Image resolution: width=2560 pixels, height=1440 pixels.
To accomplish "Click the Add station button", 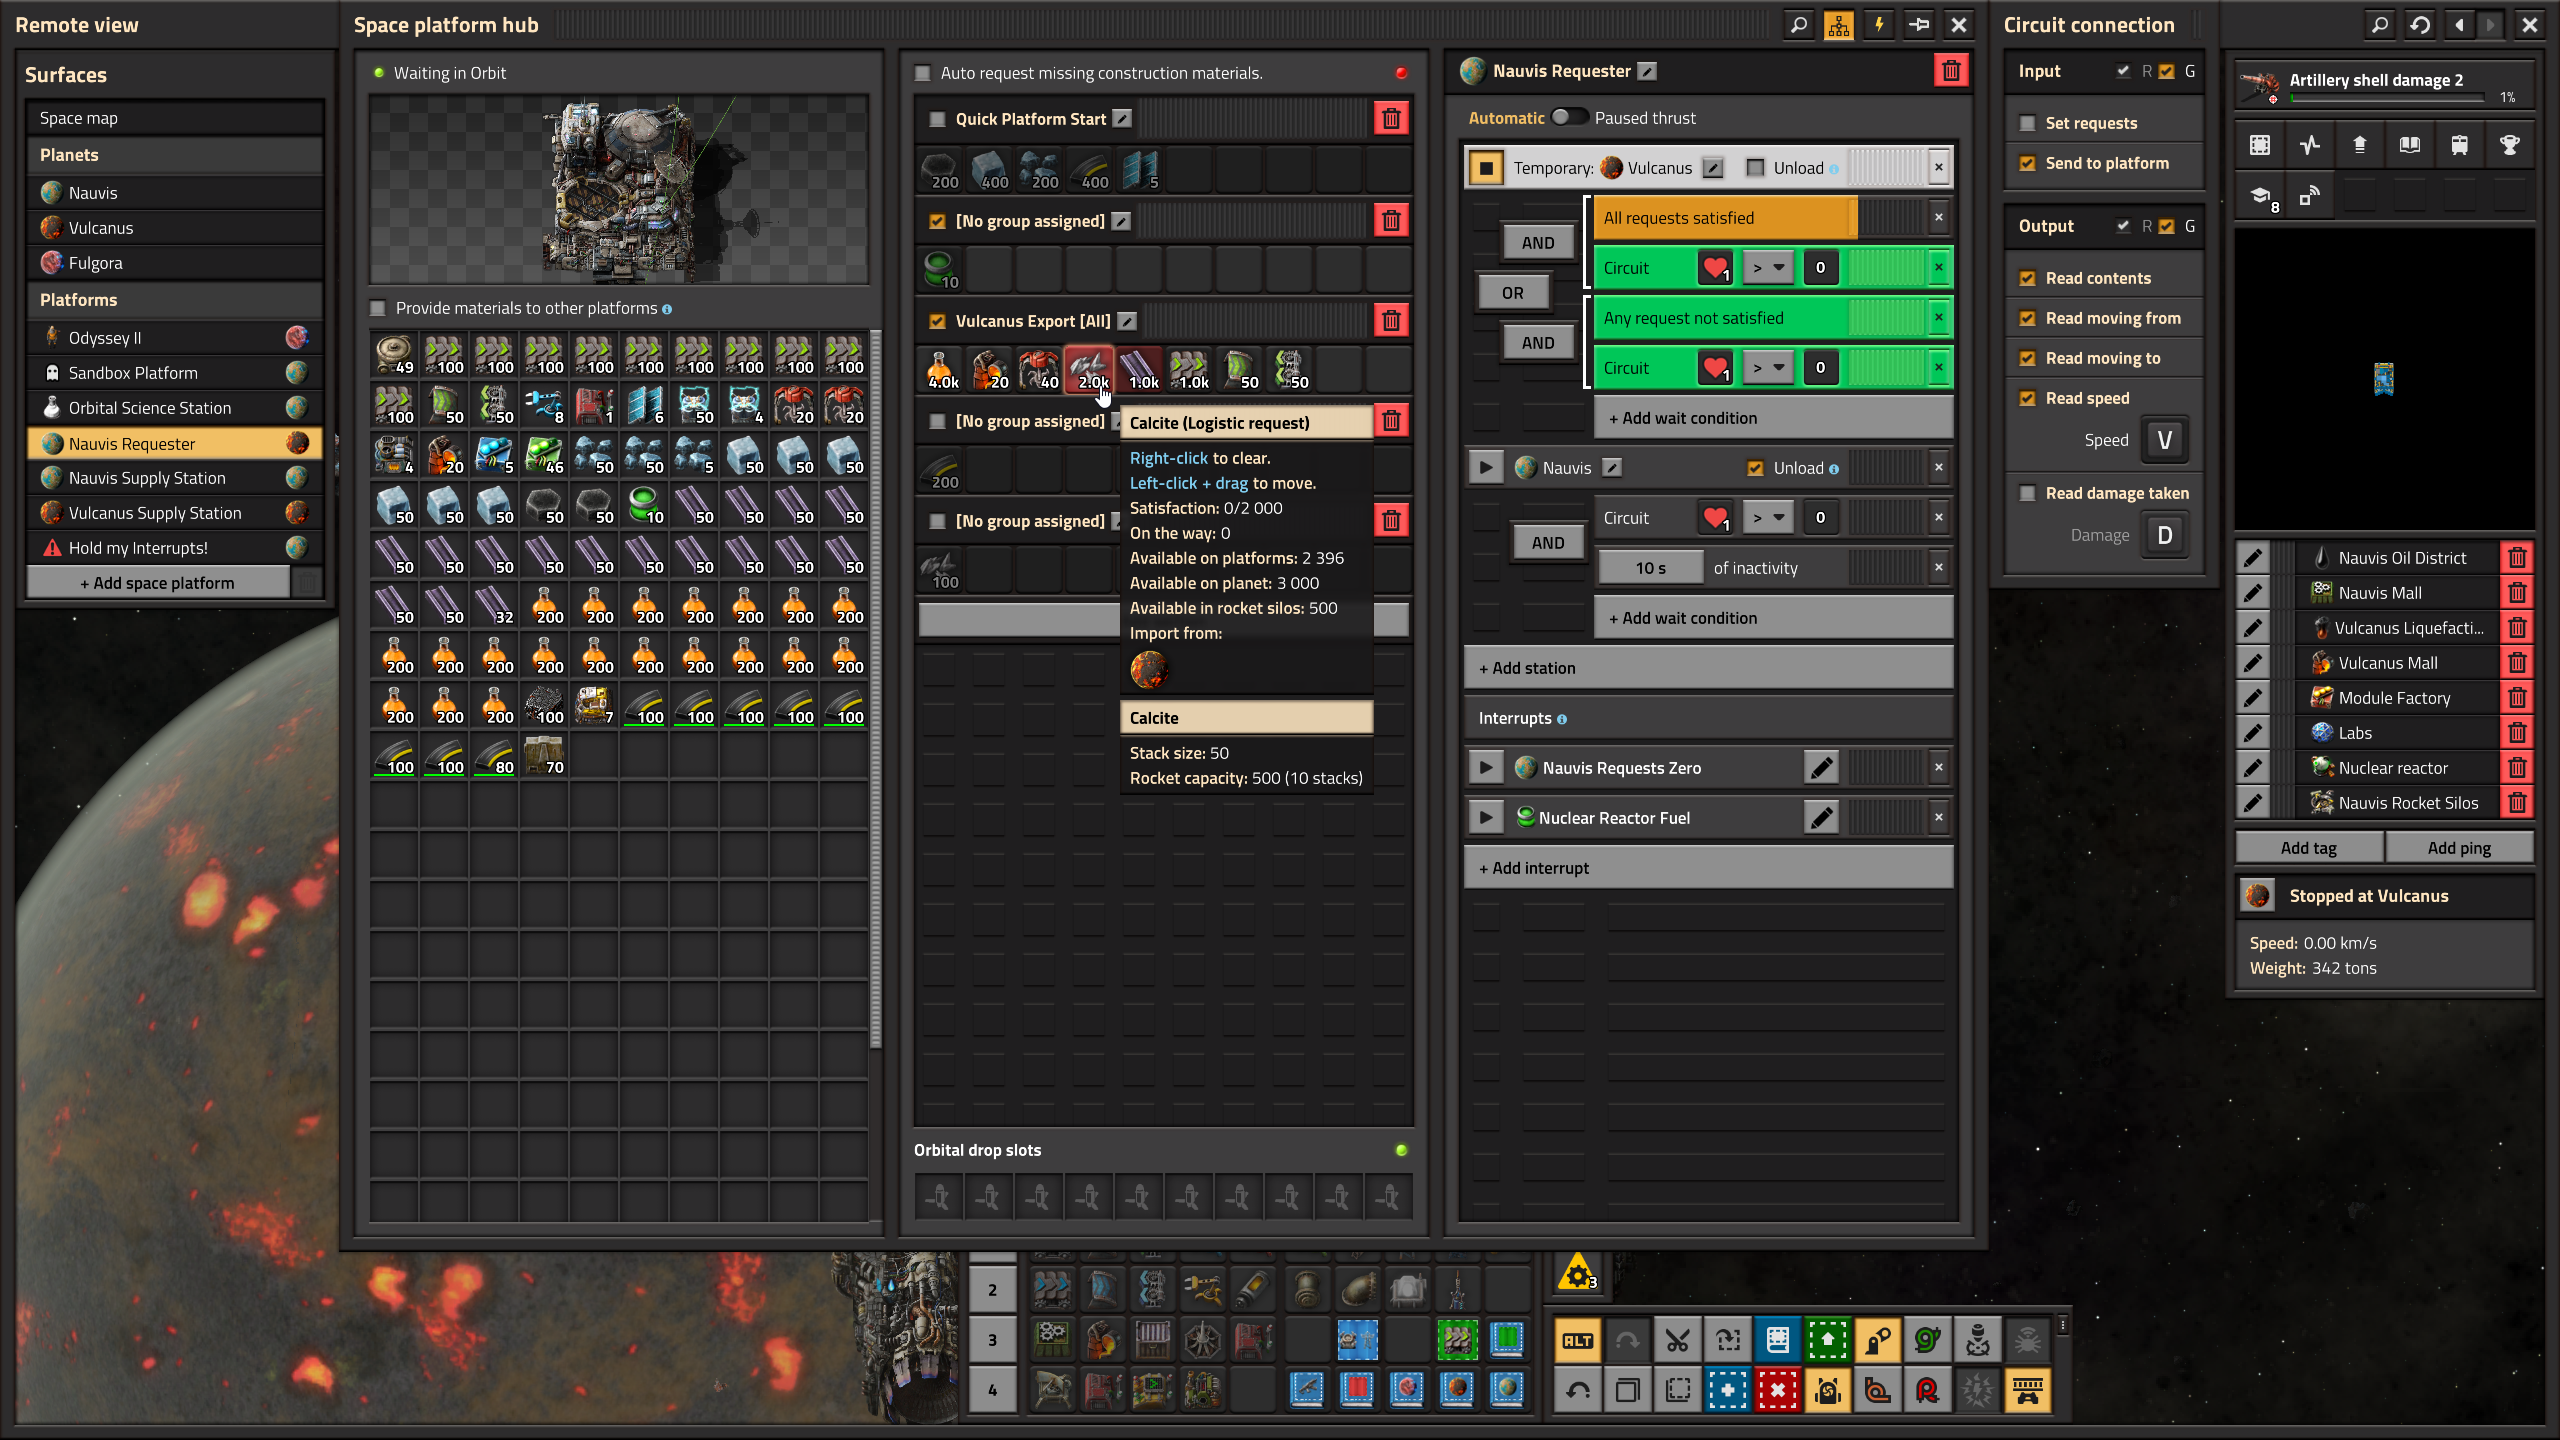I will pos(1708,668).
